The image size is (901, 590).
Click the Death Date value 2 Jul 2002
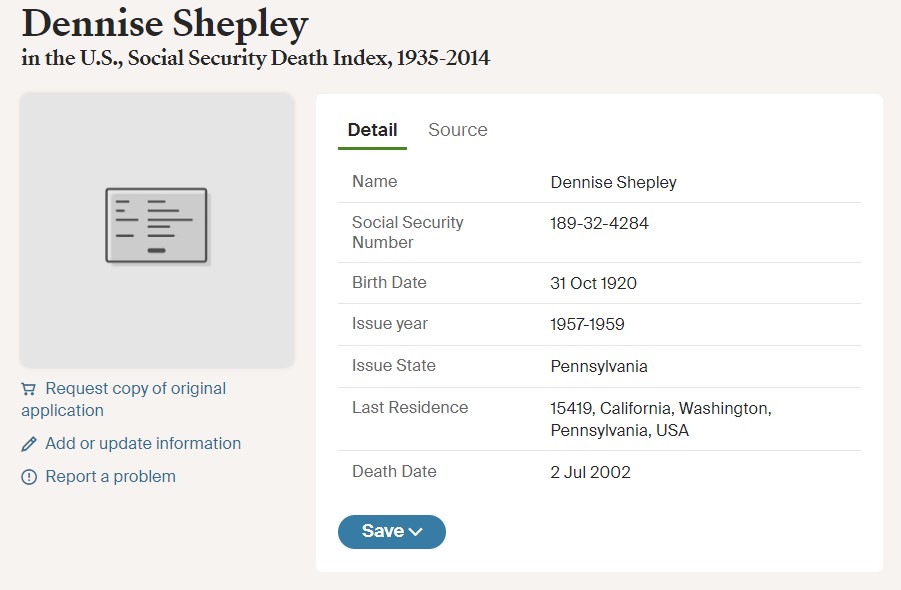pyautogui.click(x=590, y=472)
